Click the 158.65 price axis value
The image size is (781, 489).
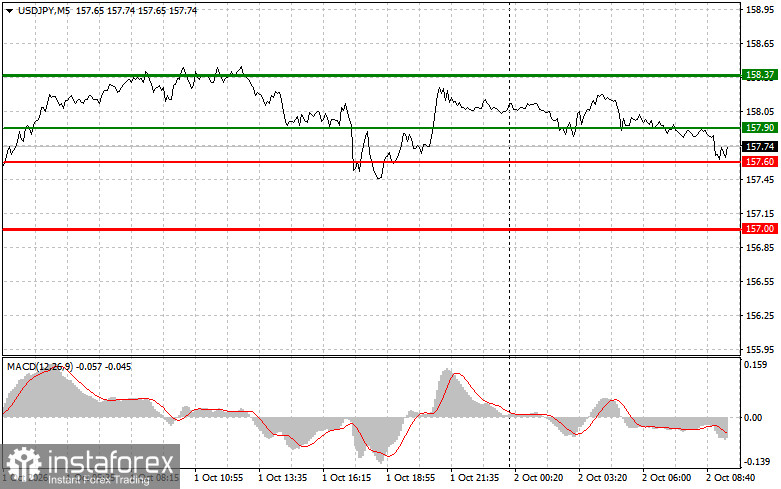point(760,44)
